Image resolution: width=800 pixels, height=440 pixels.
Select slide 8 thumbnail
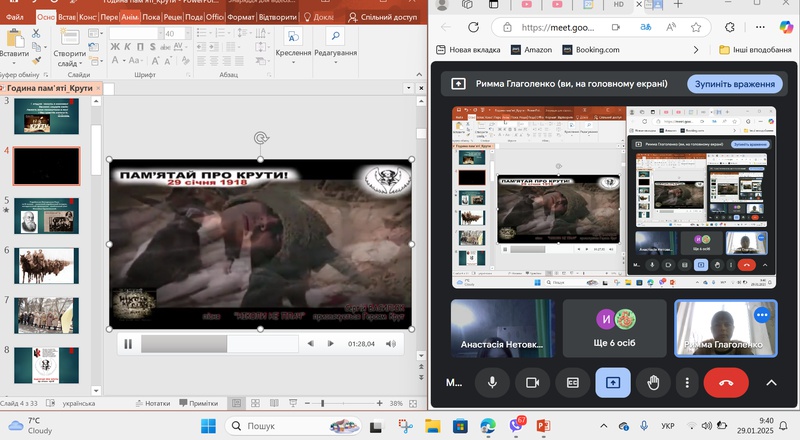coord(46,365)
